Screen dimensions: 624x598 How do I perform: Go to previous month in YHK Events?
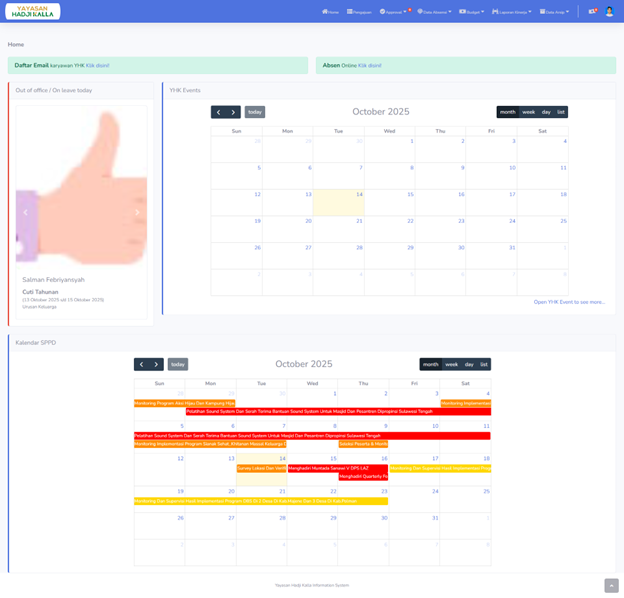218,112
